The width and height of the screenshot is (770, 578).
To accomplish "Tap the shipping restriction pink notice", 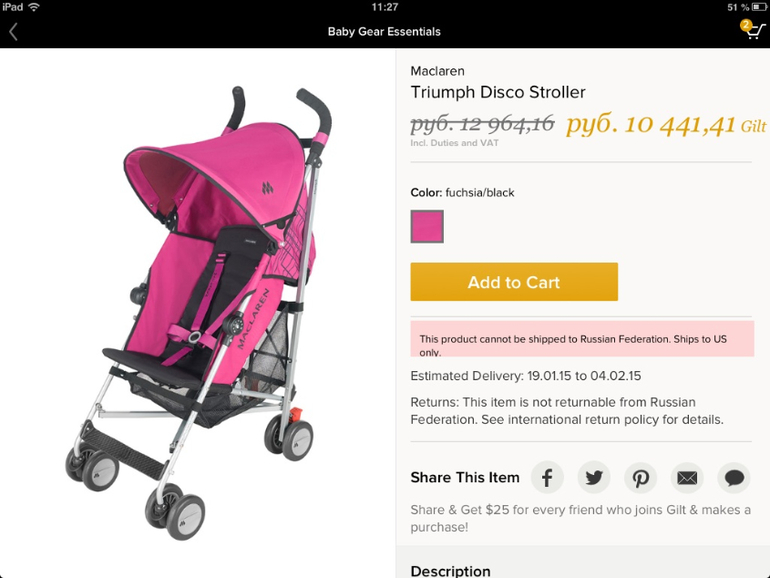I will pos(582,339).
